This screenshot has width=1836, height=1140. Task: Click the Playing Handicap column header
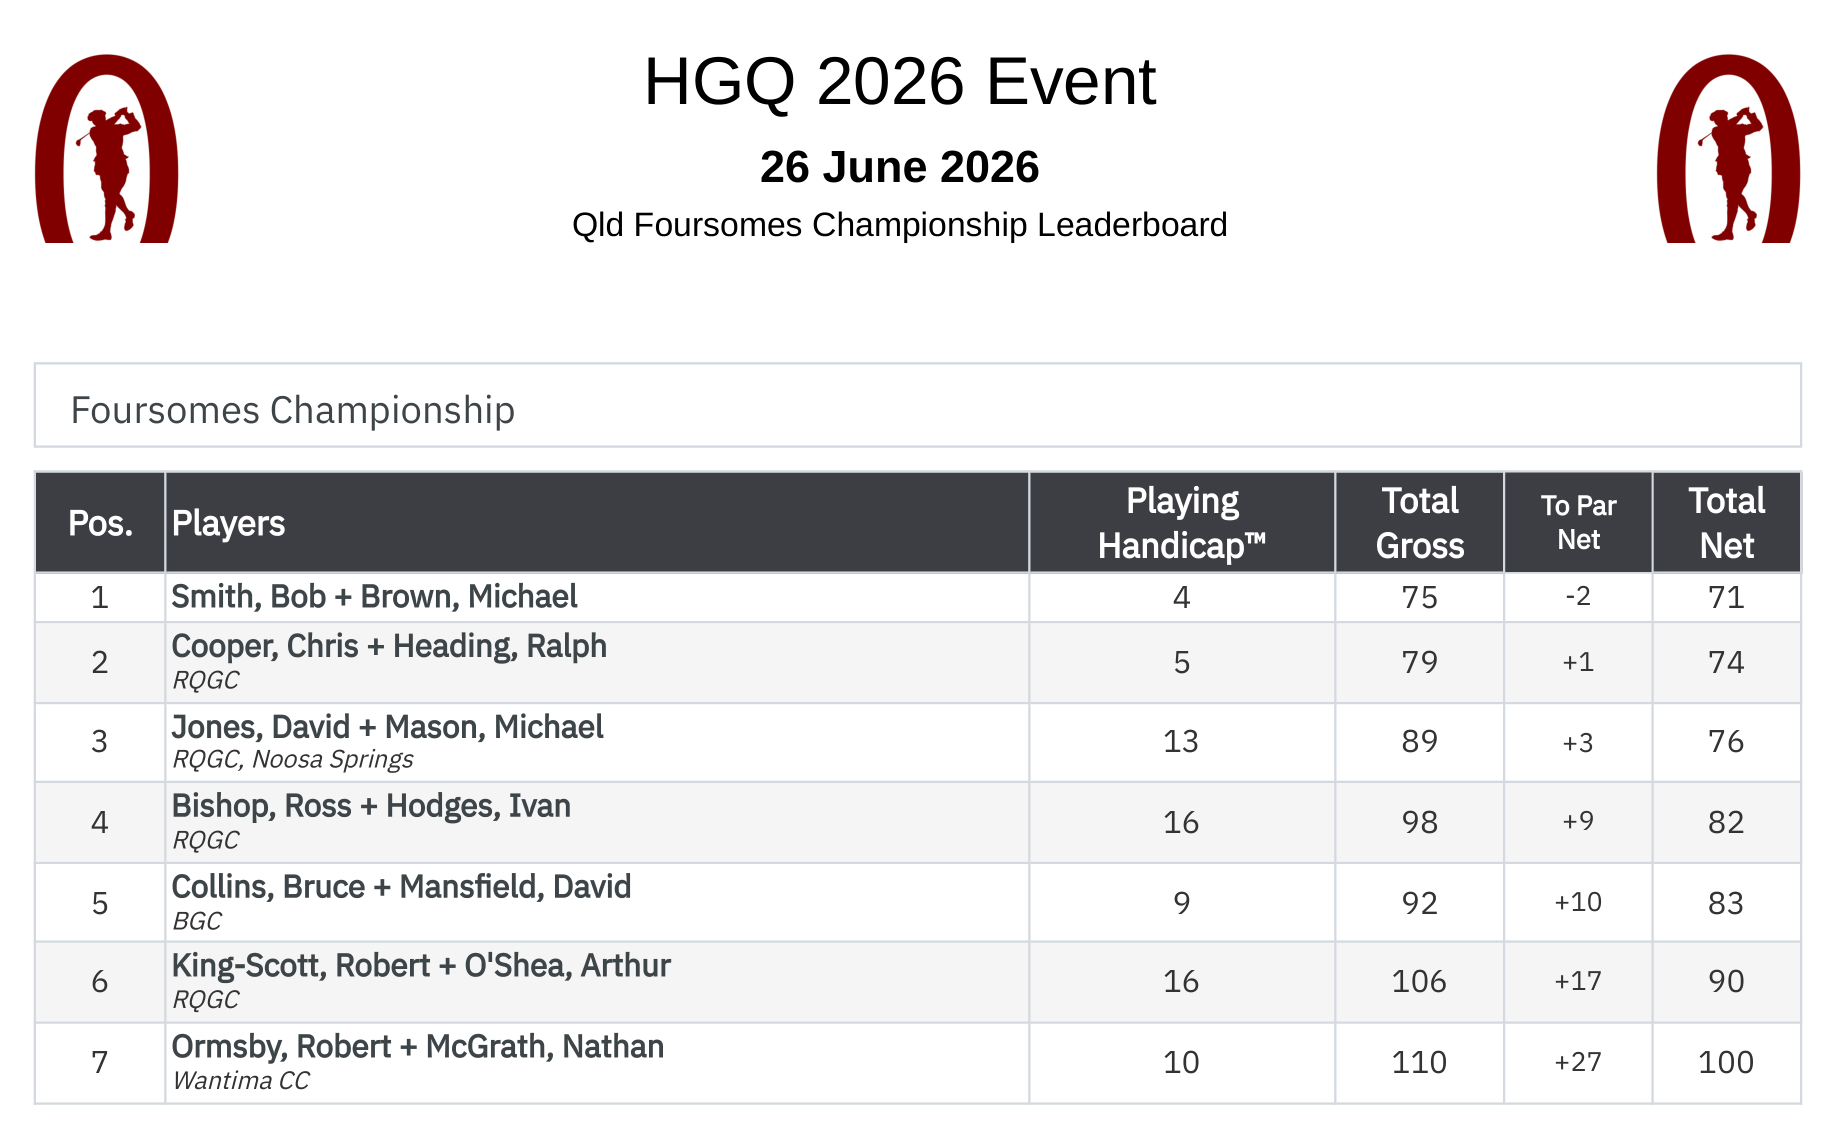[1182, 523]
